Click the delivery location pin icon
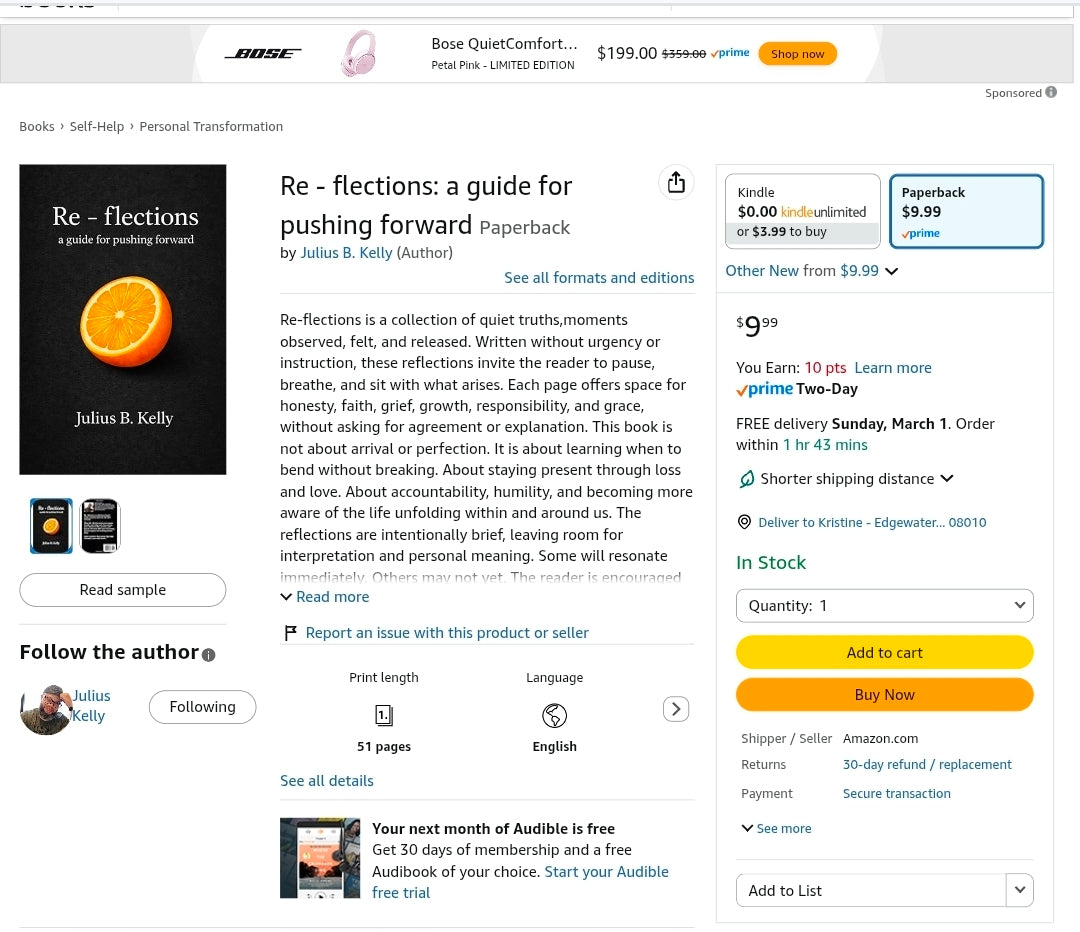The width and height of the screenshot is (1080, 932). (744, 522)
